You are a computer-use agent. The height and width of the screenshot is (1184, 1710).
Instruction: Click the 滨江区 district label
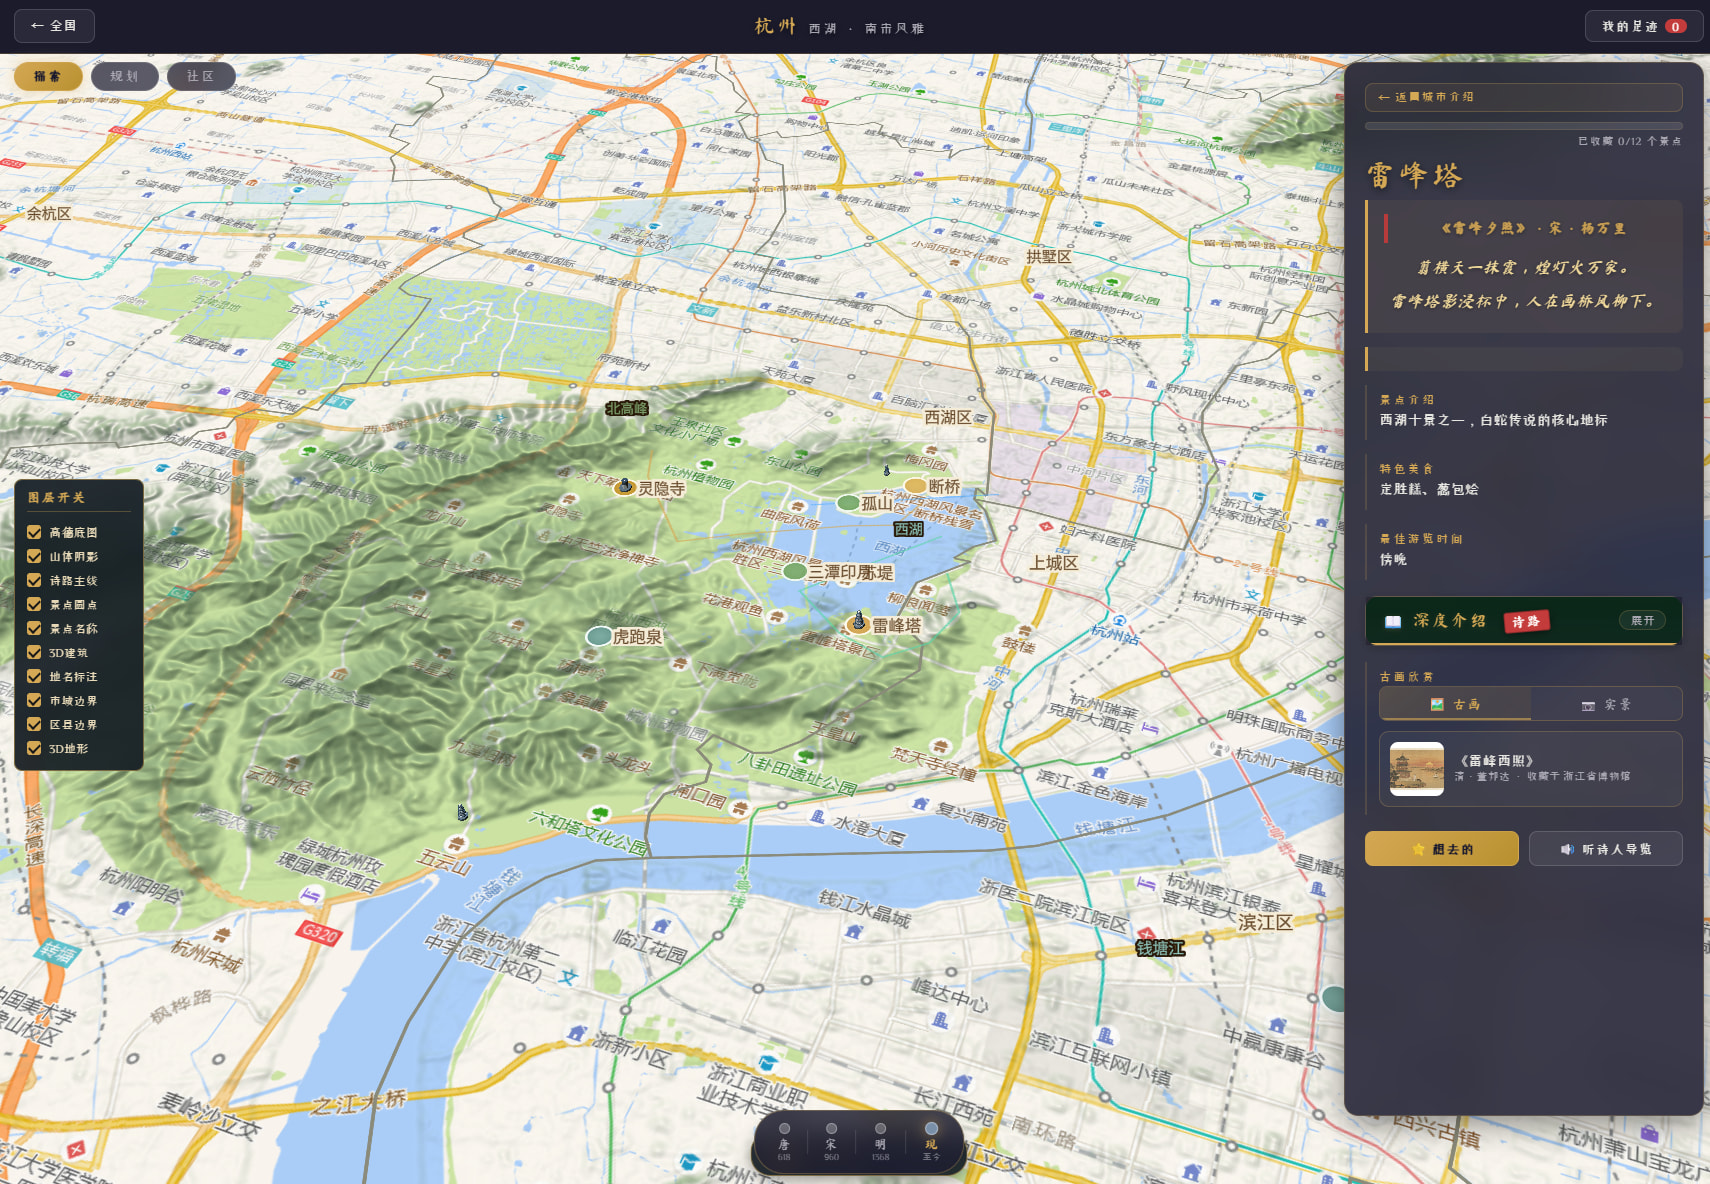pyautogui.click(x=1265, y=922)
